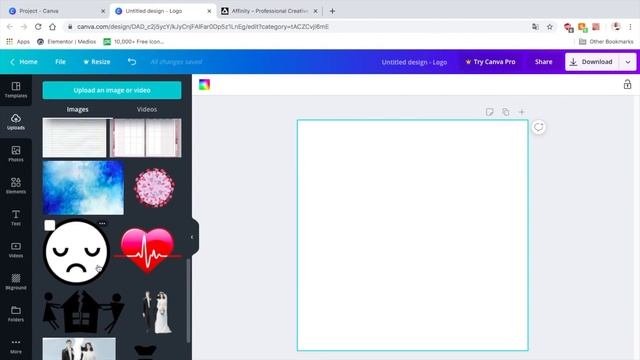Open the Other Bookmarks folder
This screenshot has height=360, width=640.
(606, 42)
